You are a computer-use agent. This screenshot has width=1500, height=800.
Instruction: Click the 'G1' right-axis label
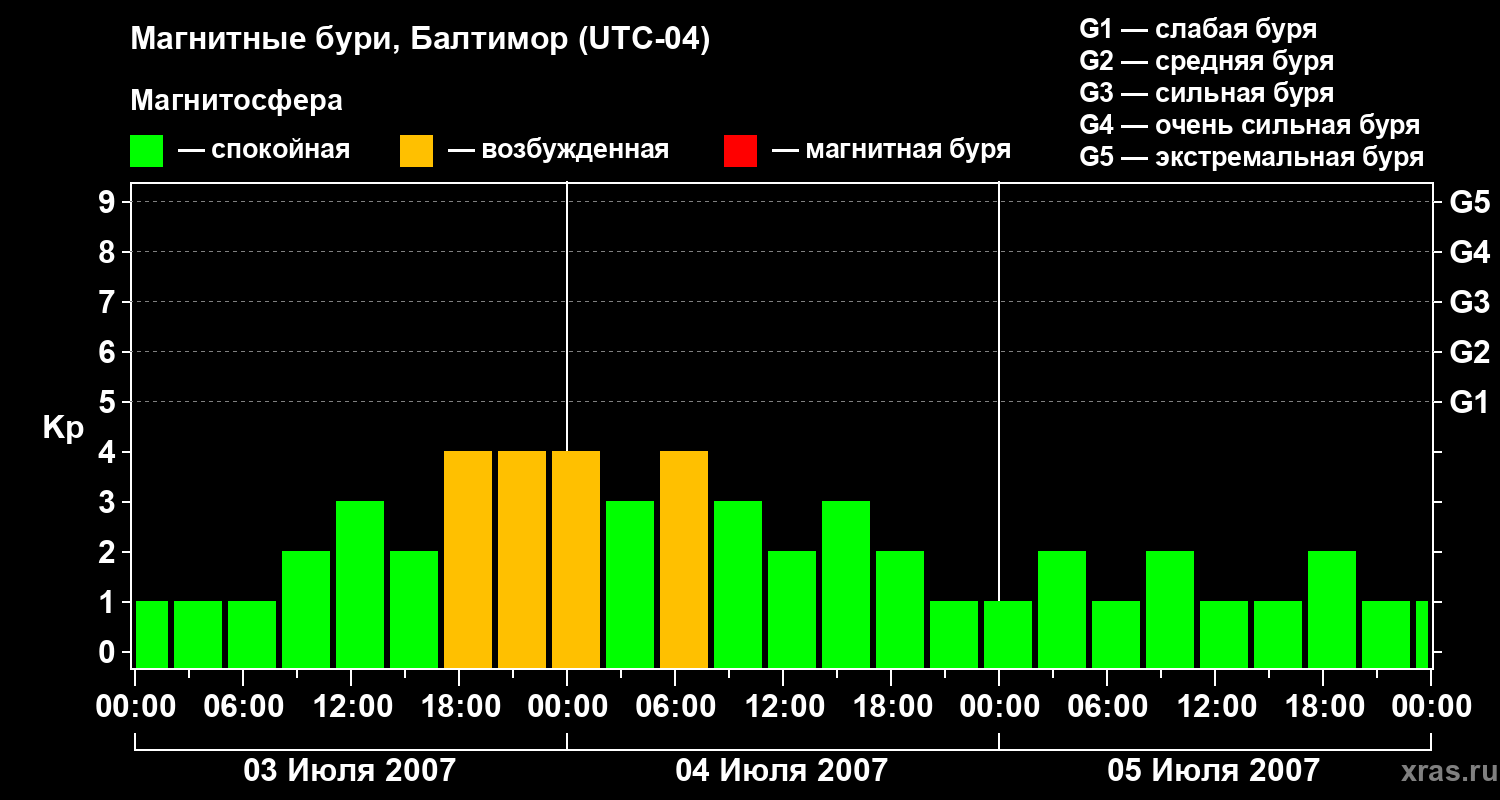(x=1470, y=402)
